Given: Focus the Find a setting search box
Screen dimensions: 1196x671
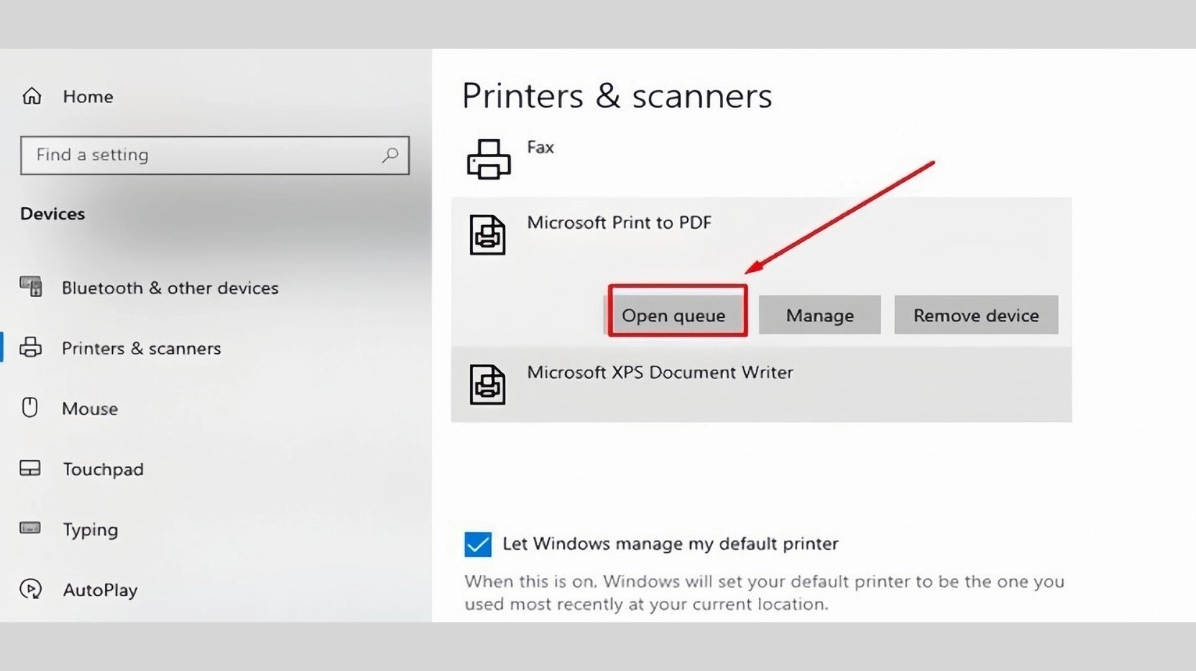Looking at the screenshot, I should click(x=215, y=155).
